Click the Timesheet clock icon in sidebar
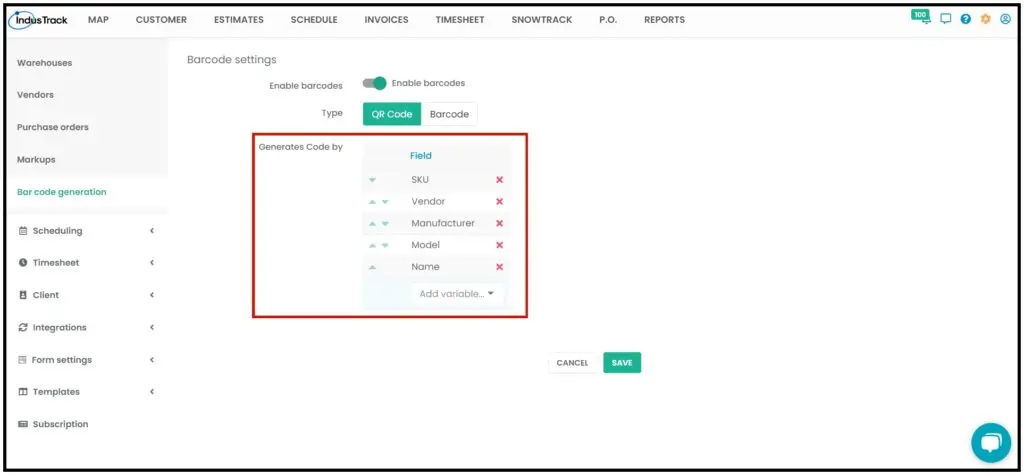The width and height of the screenshot is (1024, 475). point(23,263)
